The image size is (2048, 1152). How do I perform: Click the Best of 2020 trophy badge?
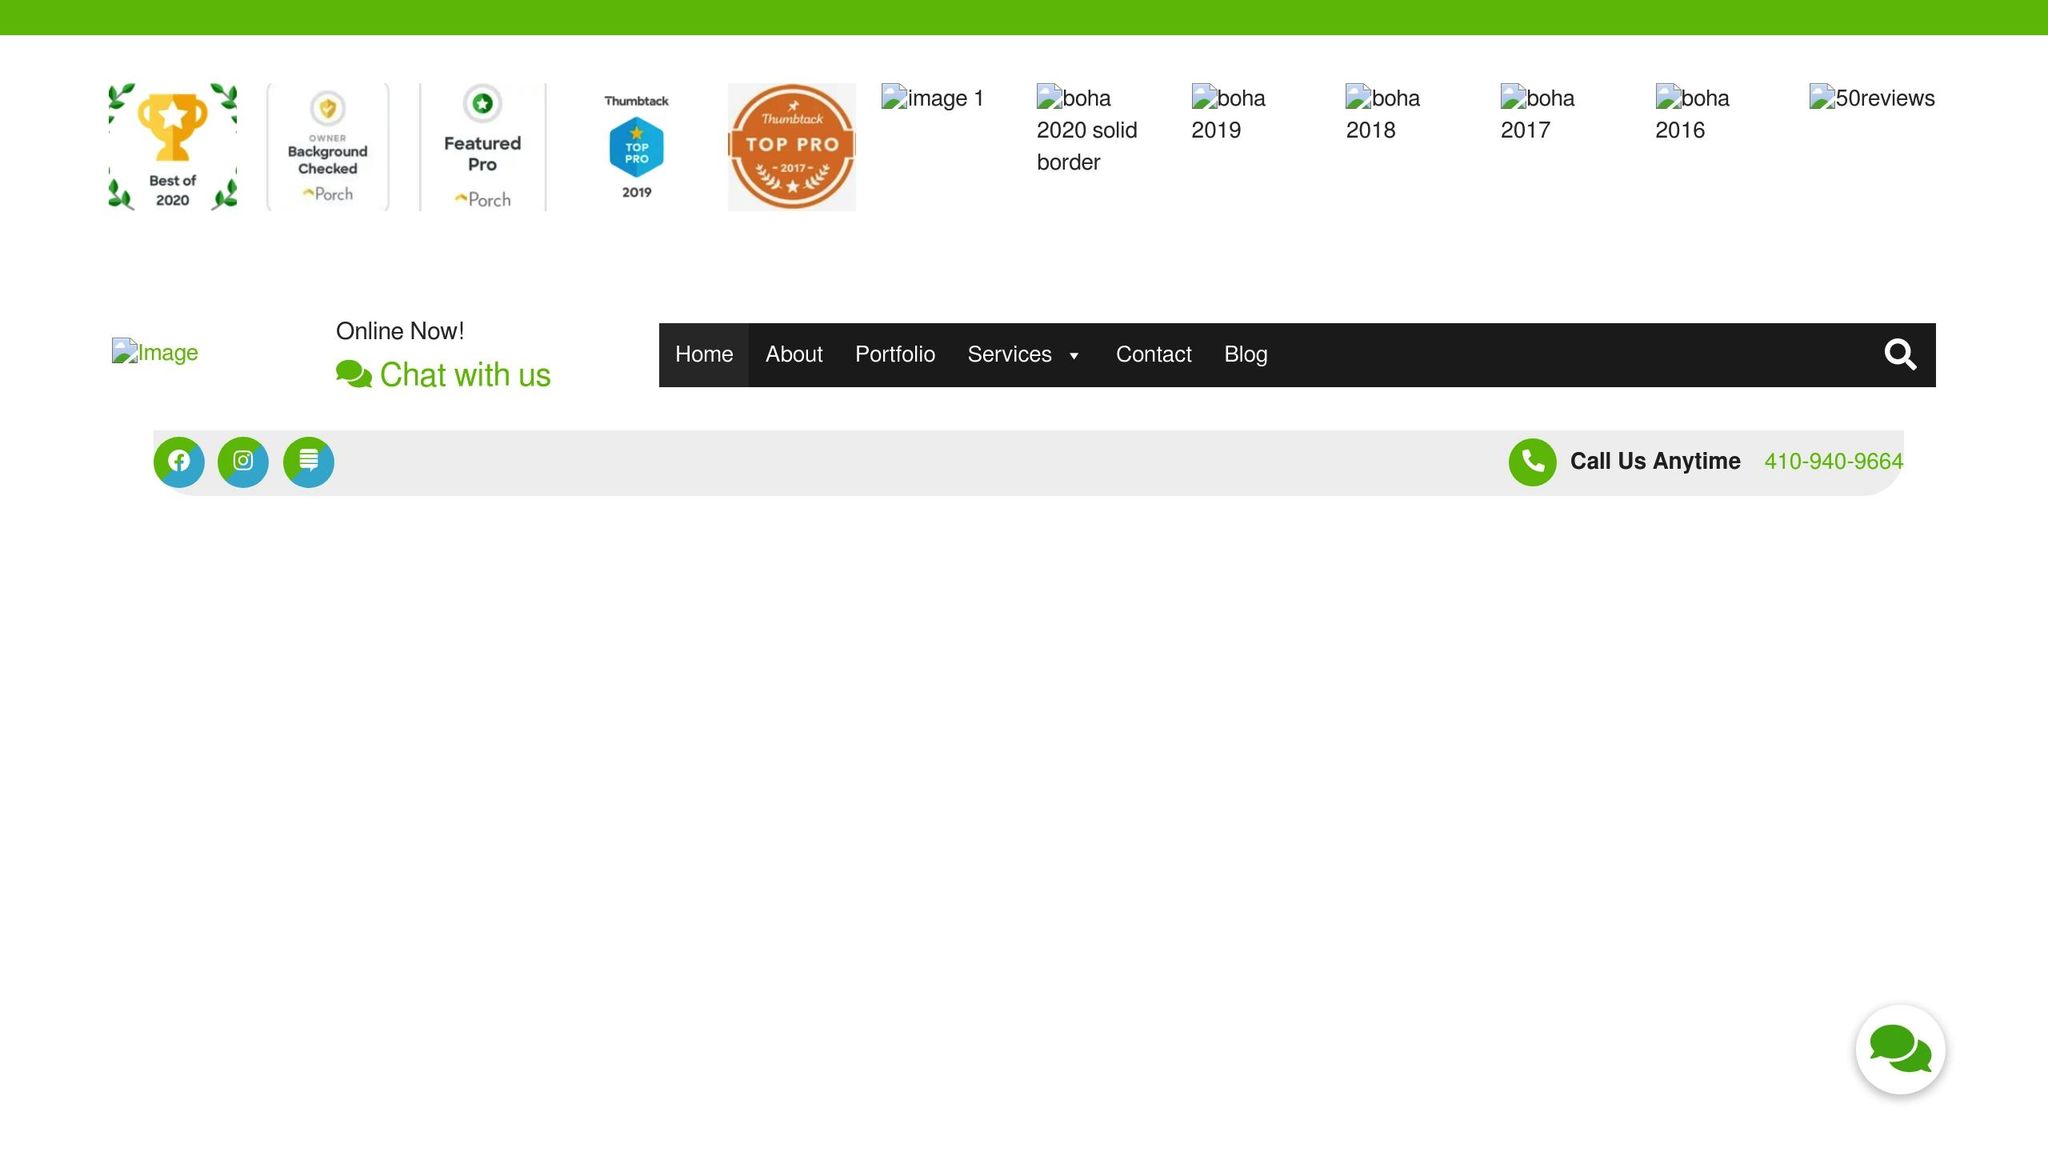point(173,147)
